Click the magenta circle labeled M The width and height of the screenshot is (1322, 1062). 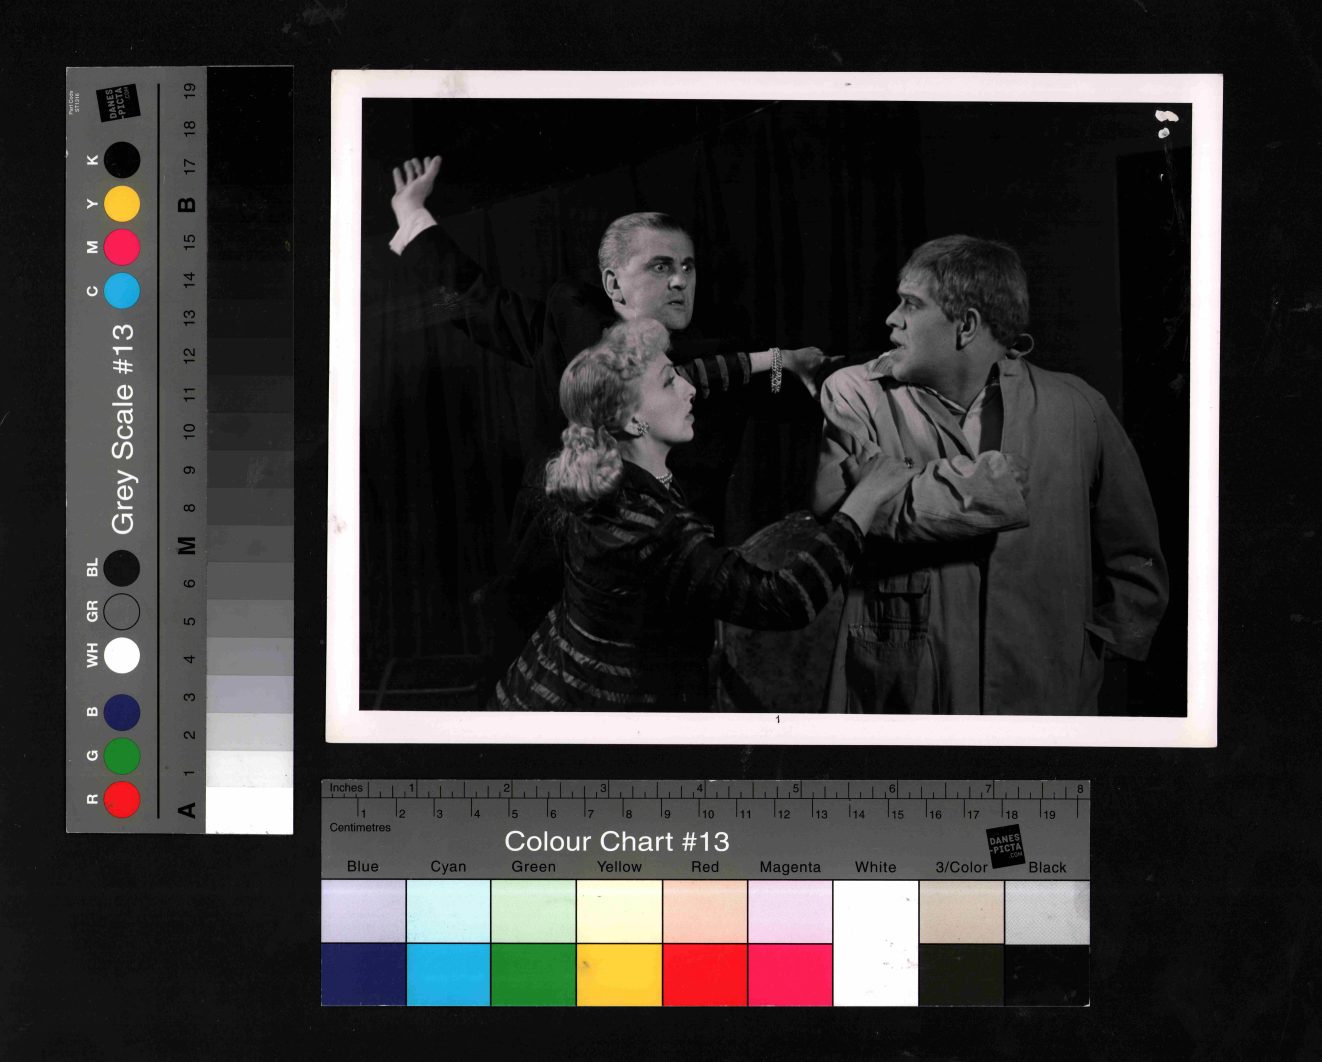tap(122, 247)
